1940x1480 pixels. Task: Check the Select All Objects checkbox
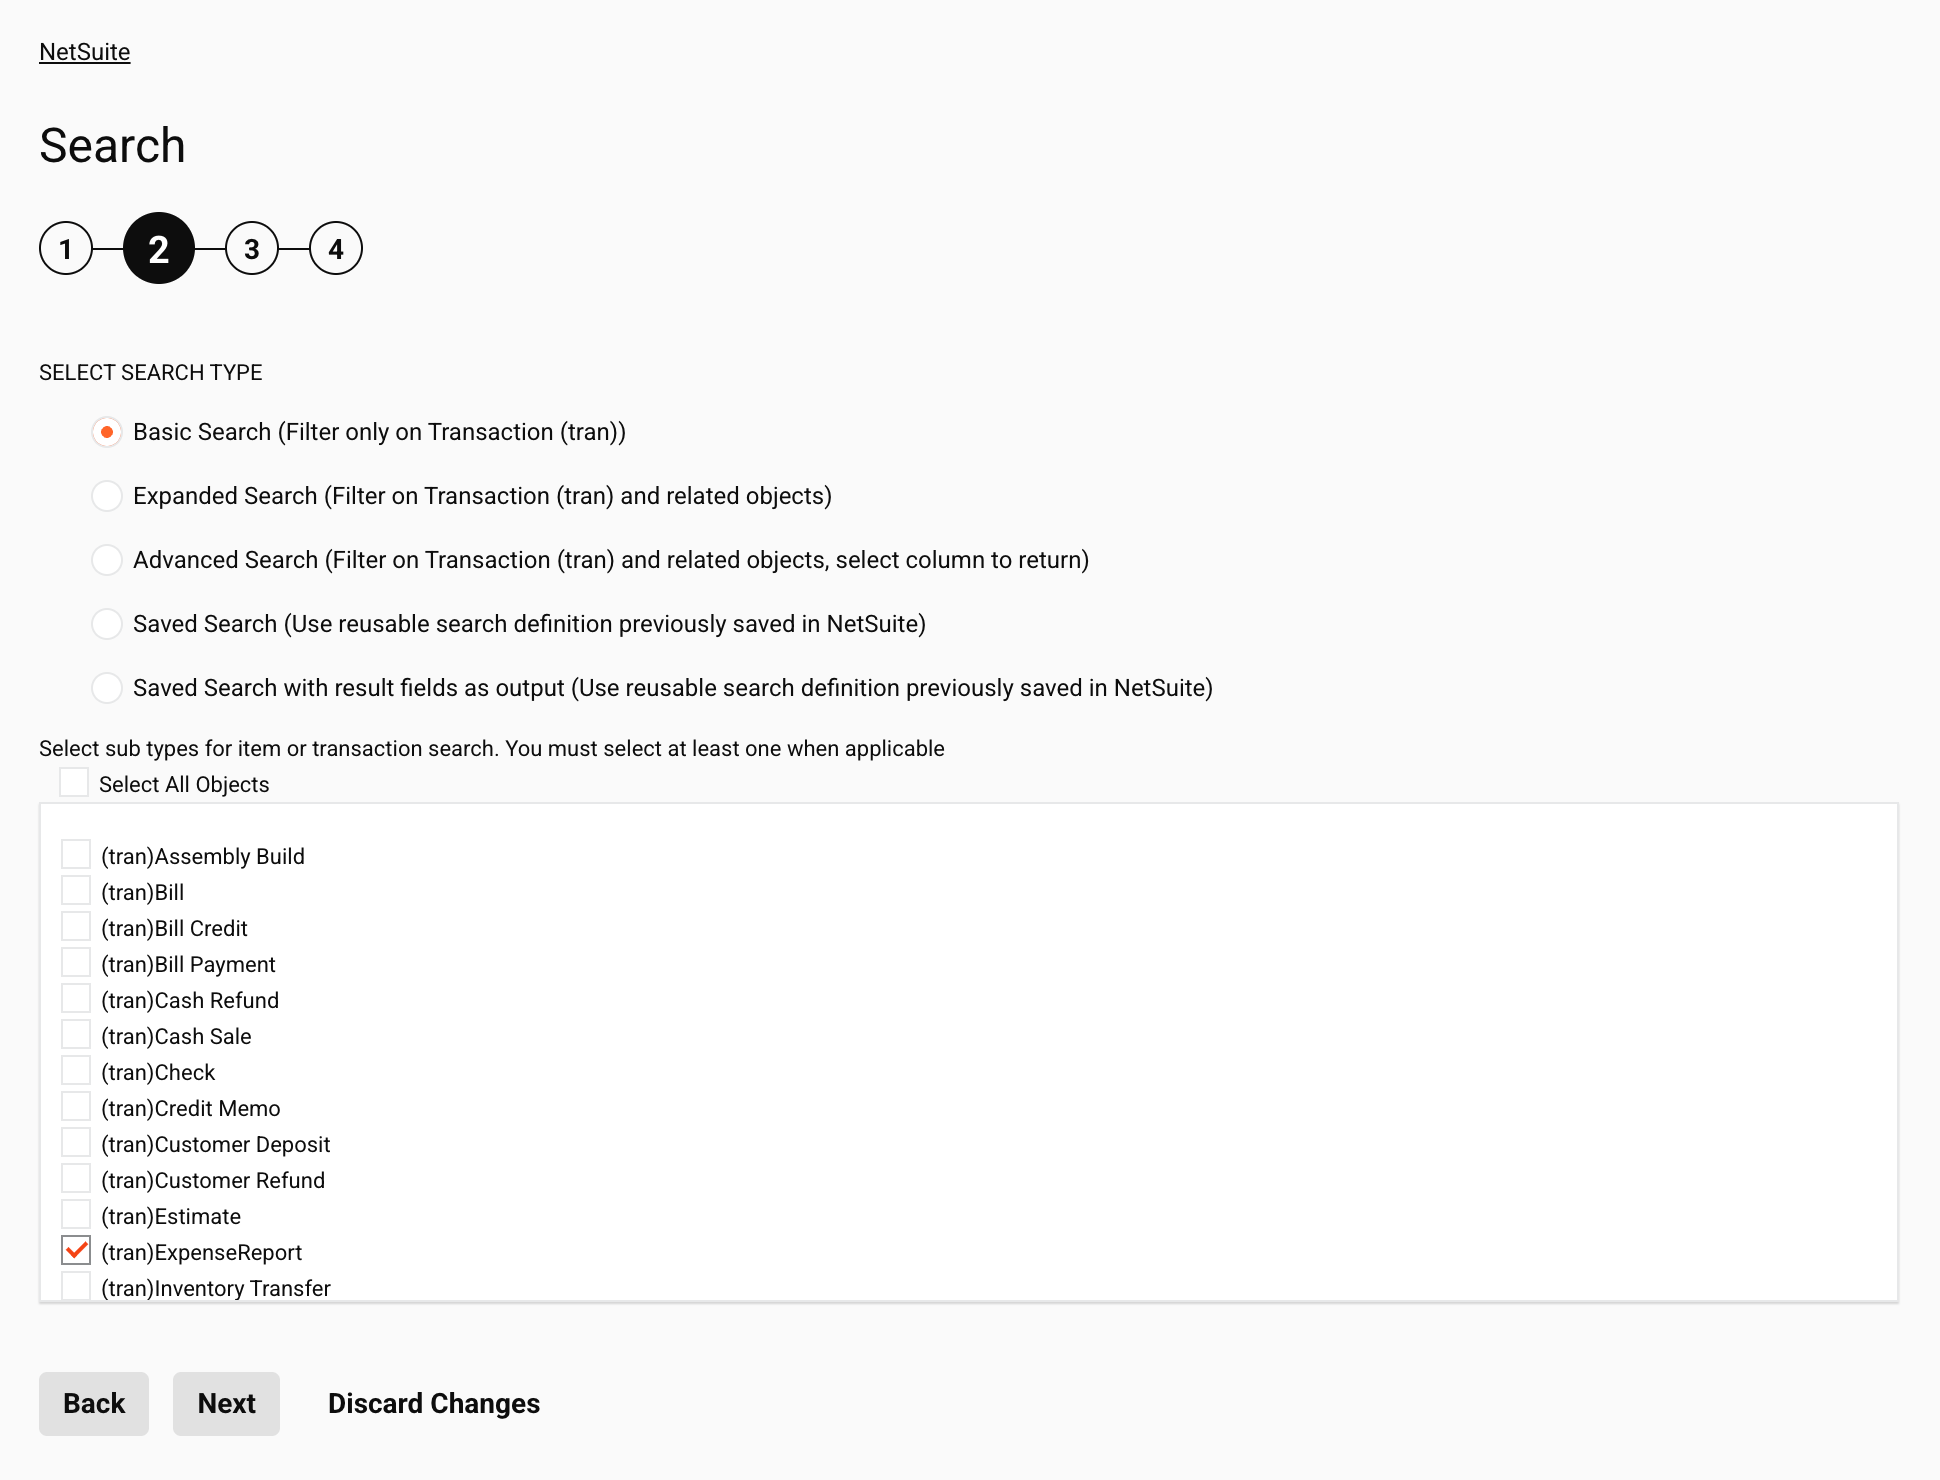pos(74,783)
